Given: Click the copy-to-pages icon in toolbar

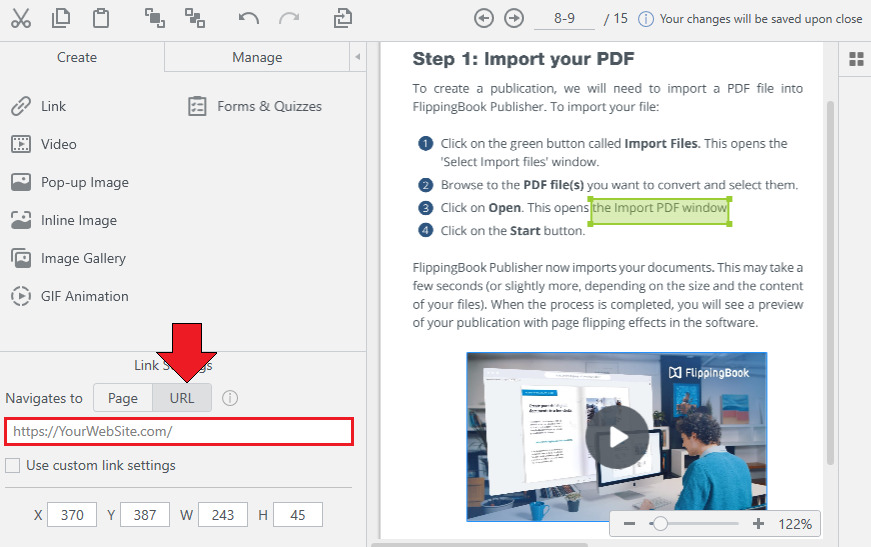Looking at the screenshot, I should pyautogui.click(x=343, y=18).
